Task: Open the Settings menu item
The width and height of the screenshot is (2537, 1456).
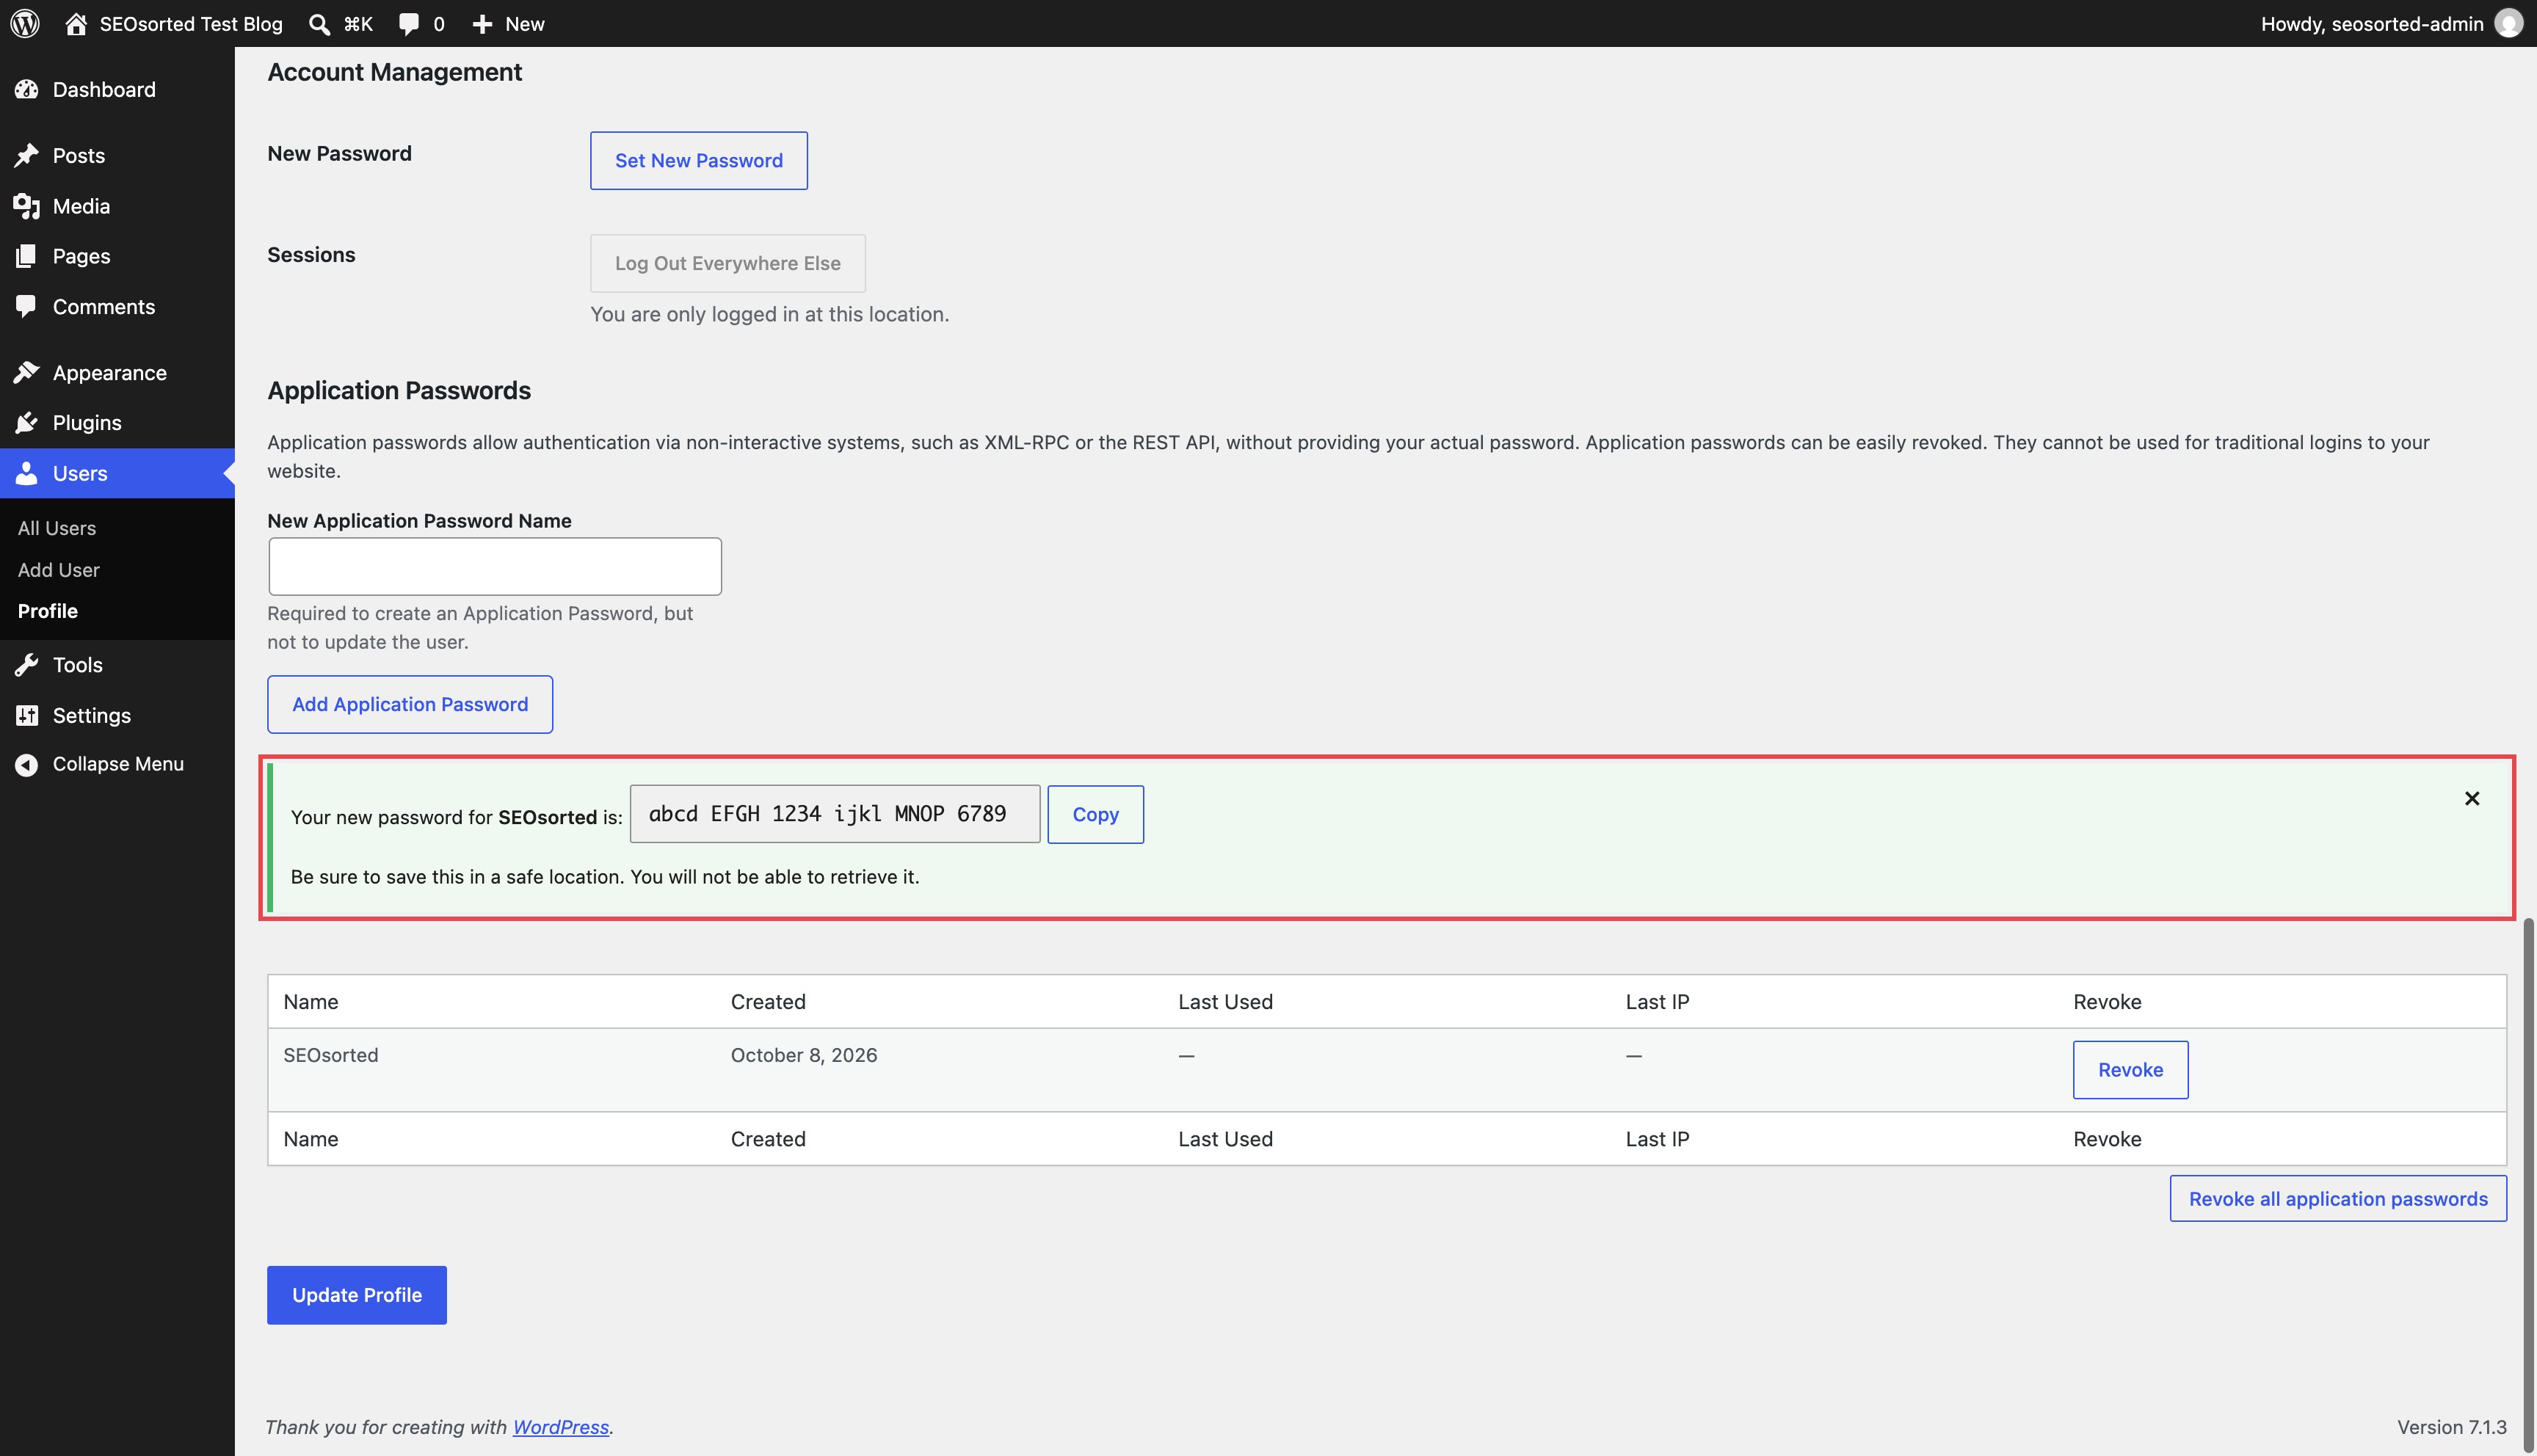Action: click(117, 715)
